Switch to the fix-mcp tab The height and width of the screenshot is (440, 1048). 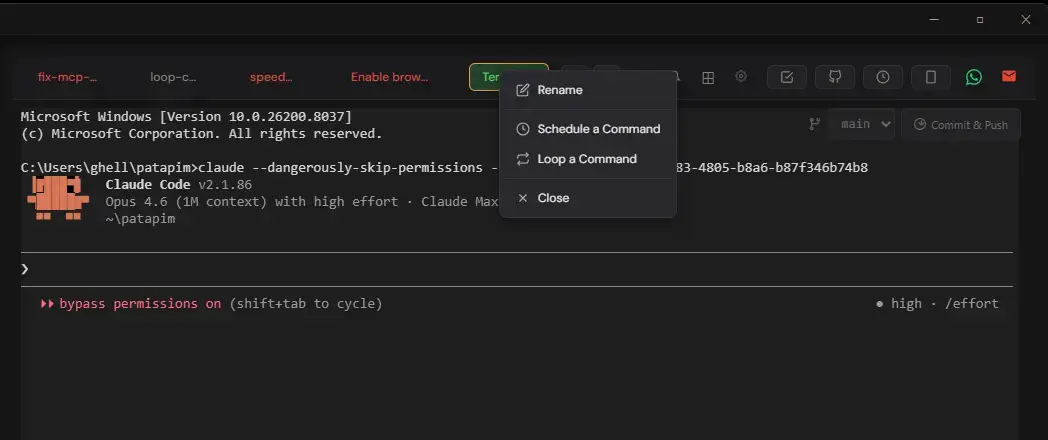(67, 77)
